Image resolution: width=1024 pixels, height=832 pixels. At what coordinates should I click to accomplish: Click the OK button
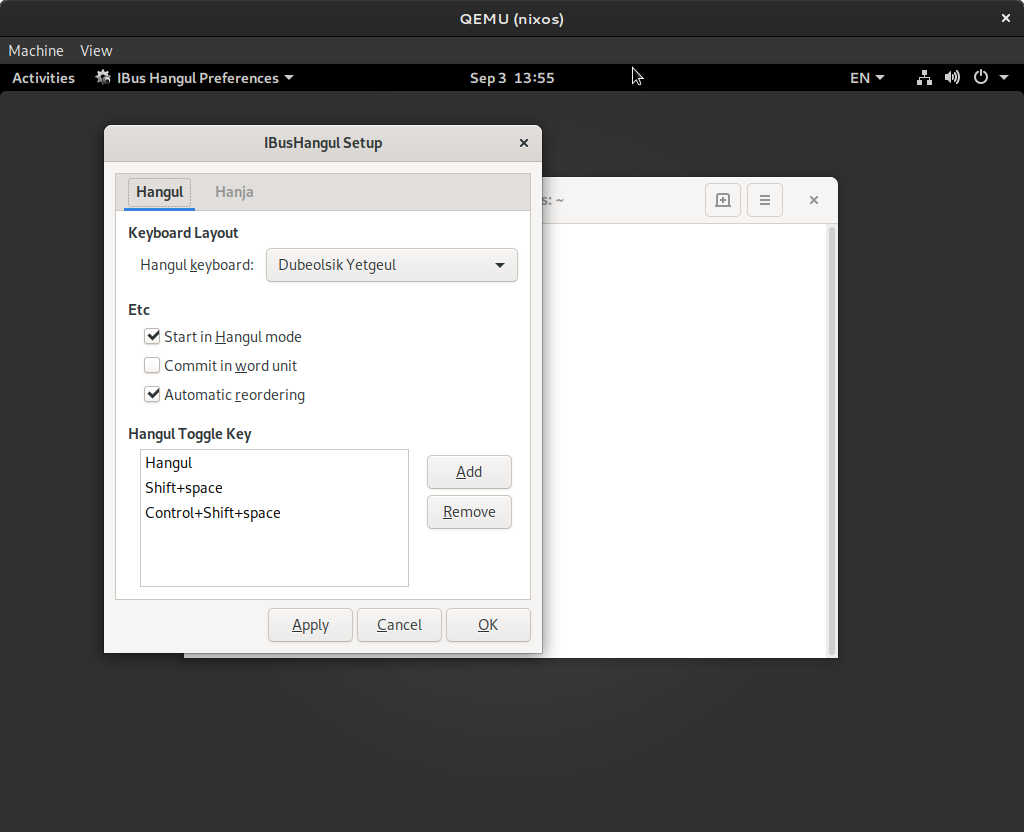tap(488, 625)
